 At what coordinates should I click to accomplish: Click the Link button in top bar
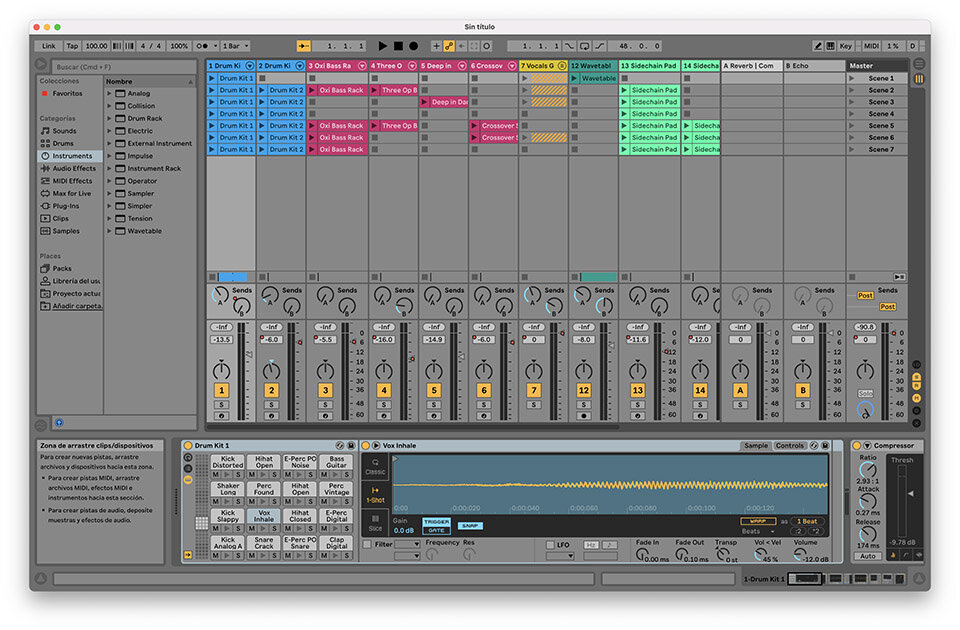click(48, 46)
